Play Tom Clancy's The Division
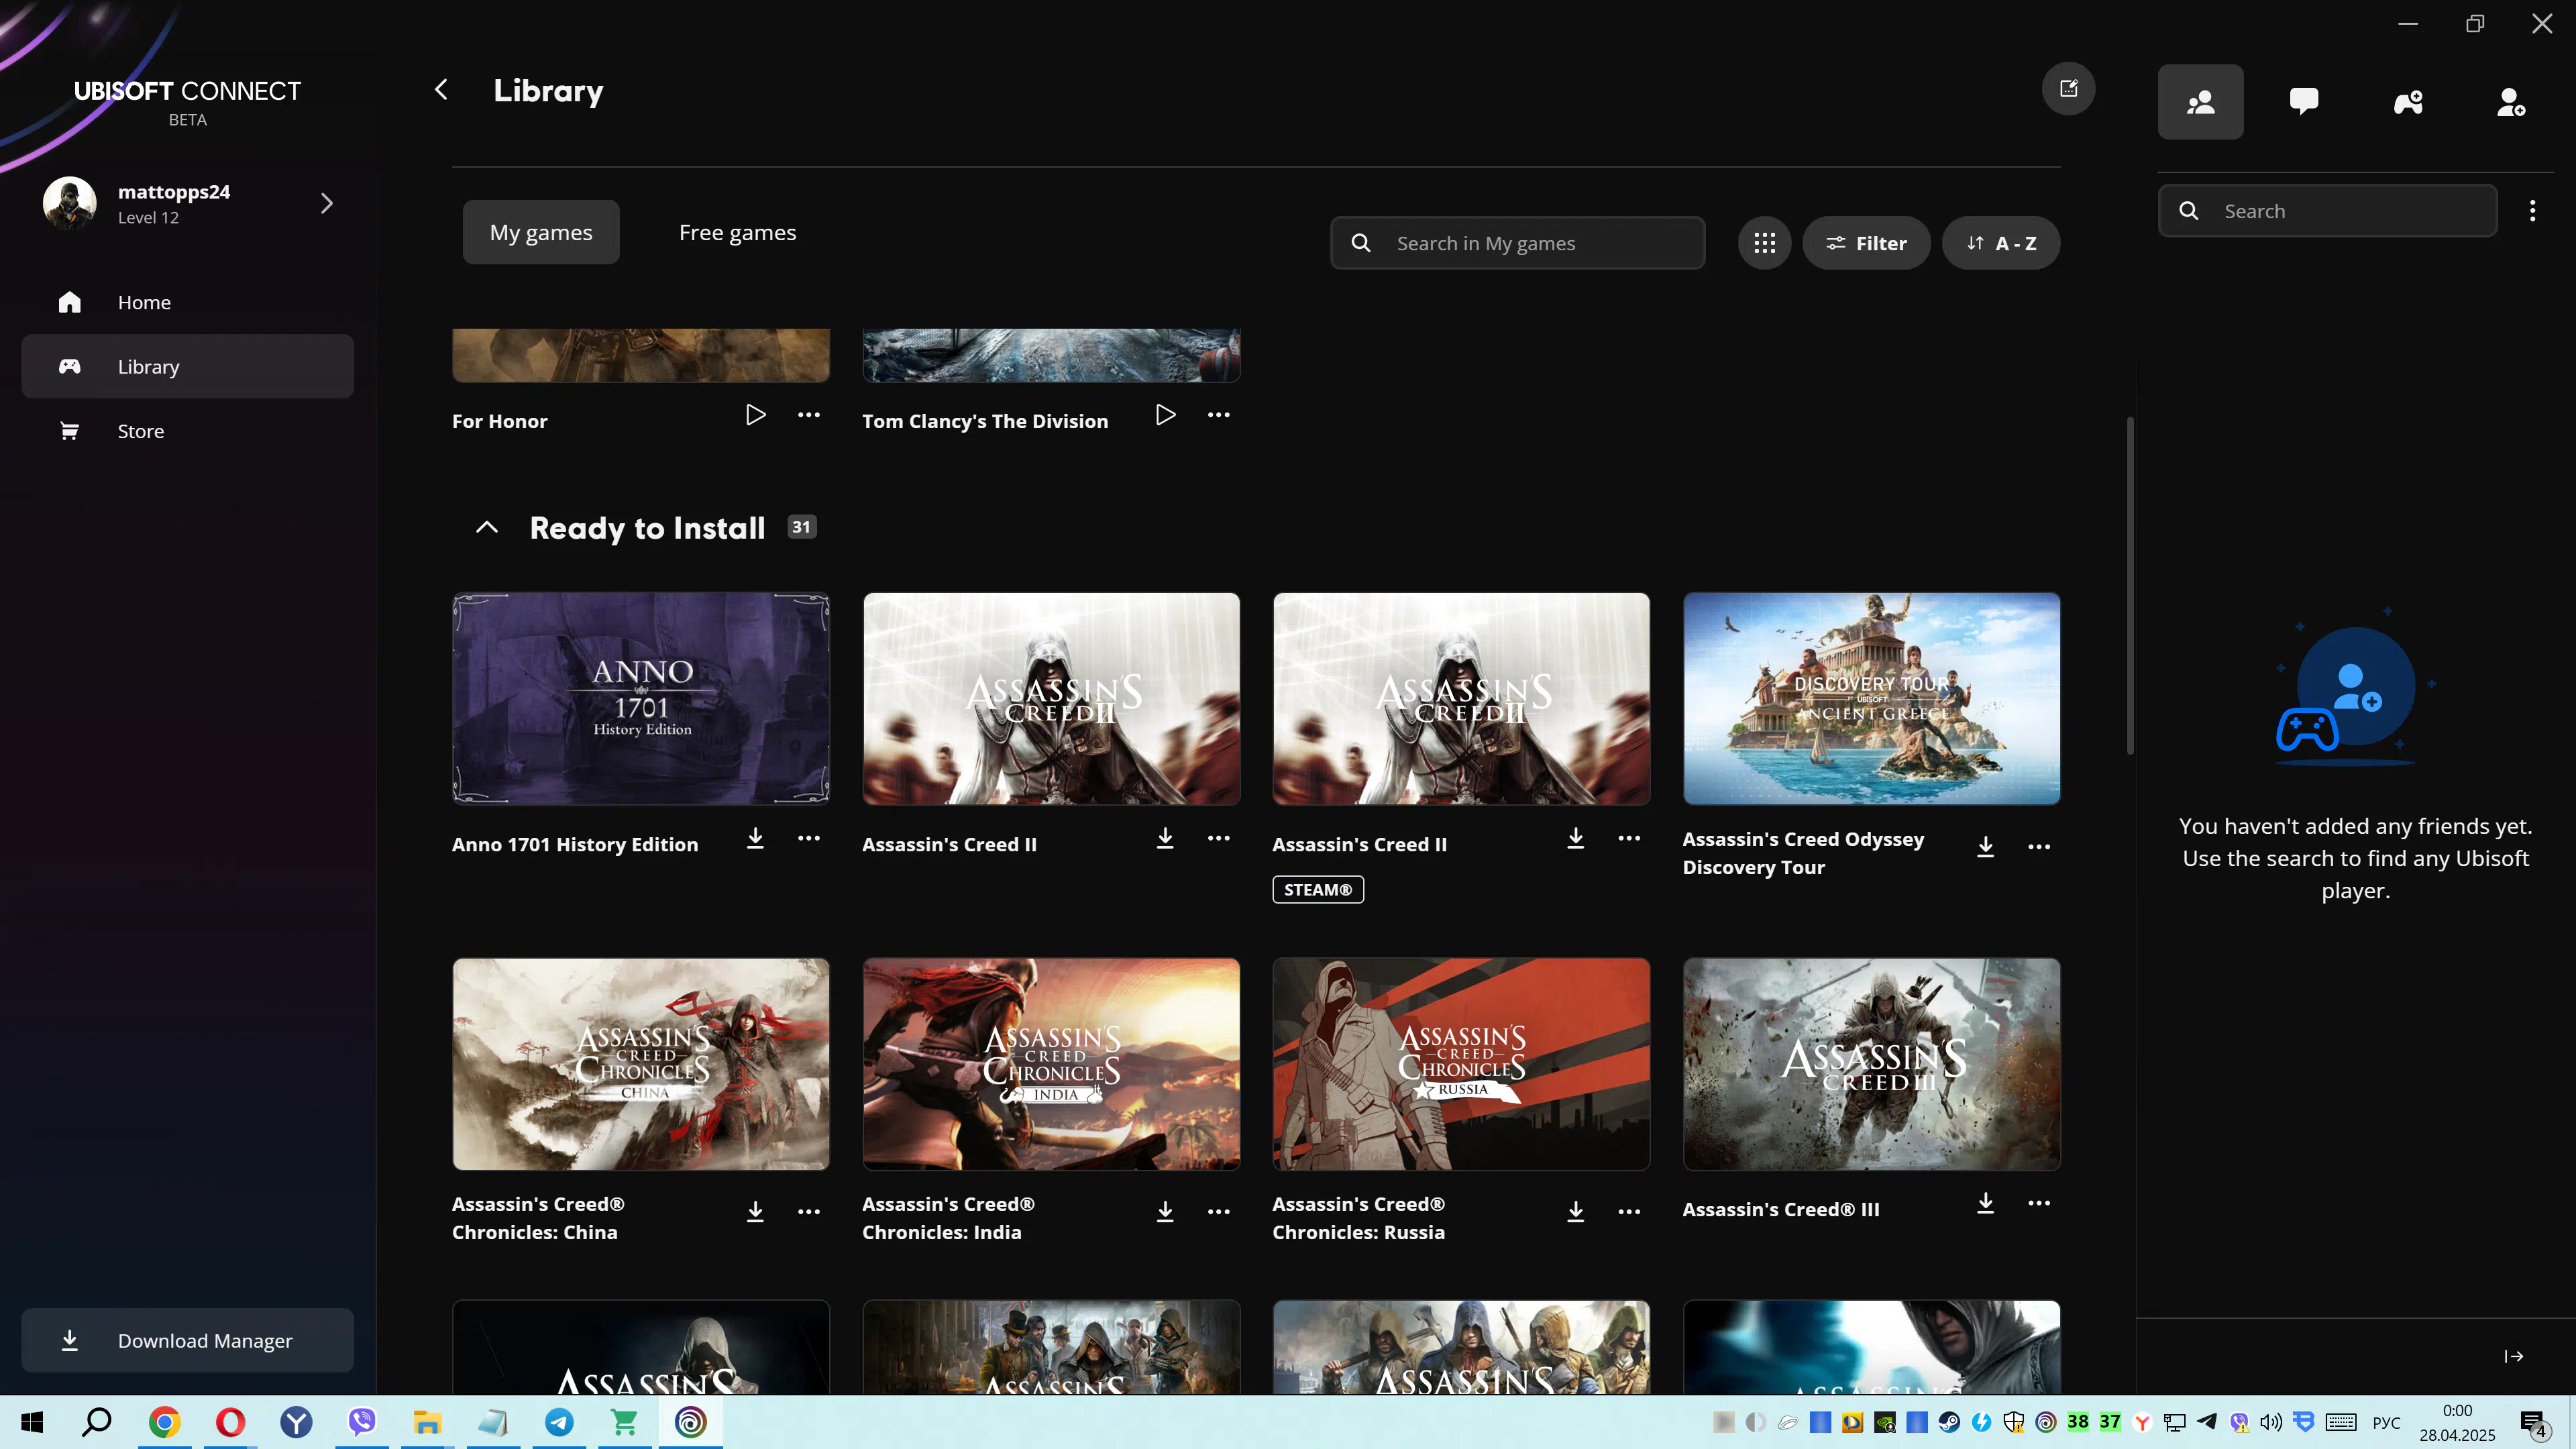Image resolution: width=2576 pixels, height=1449 pixels. 1165,415
